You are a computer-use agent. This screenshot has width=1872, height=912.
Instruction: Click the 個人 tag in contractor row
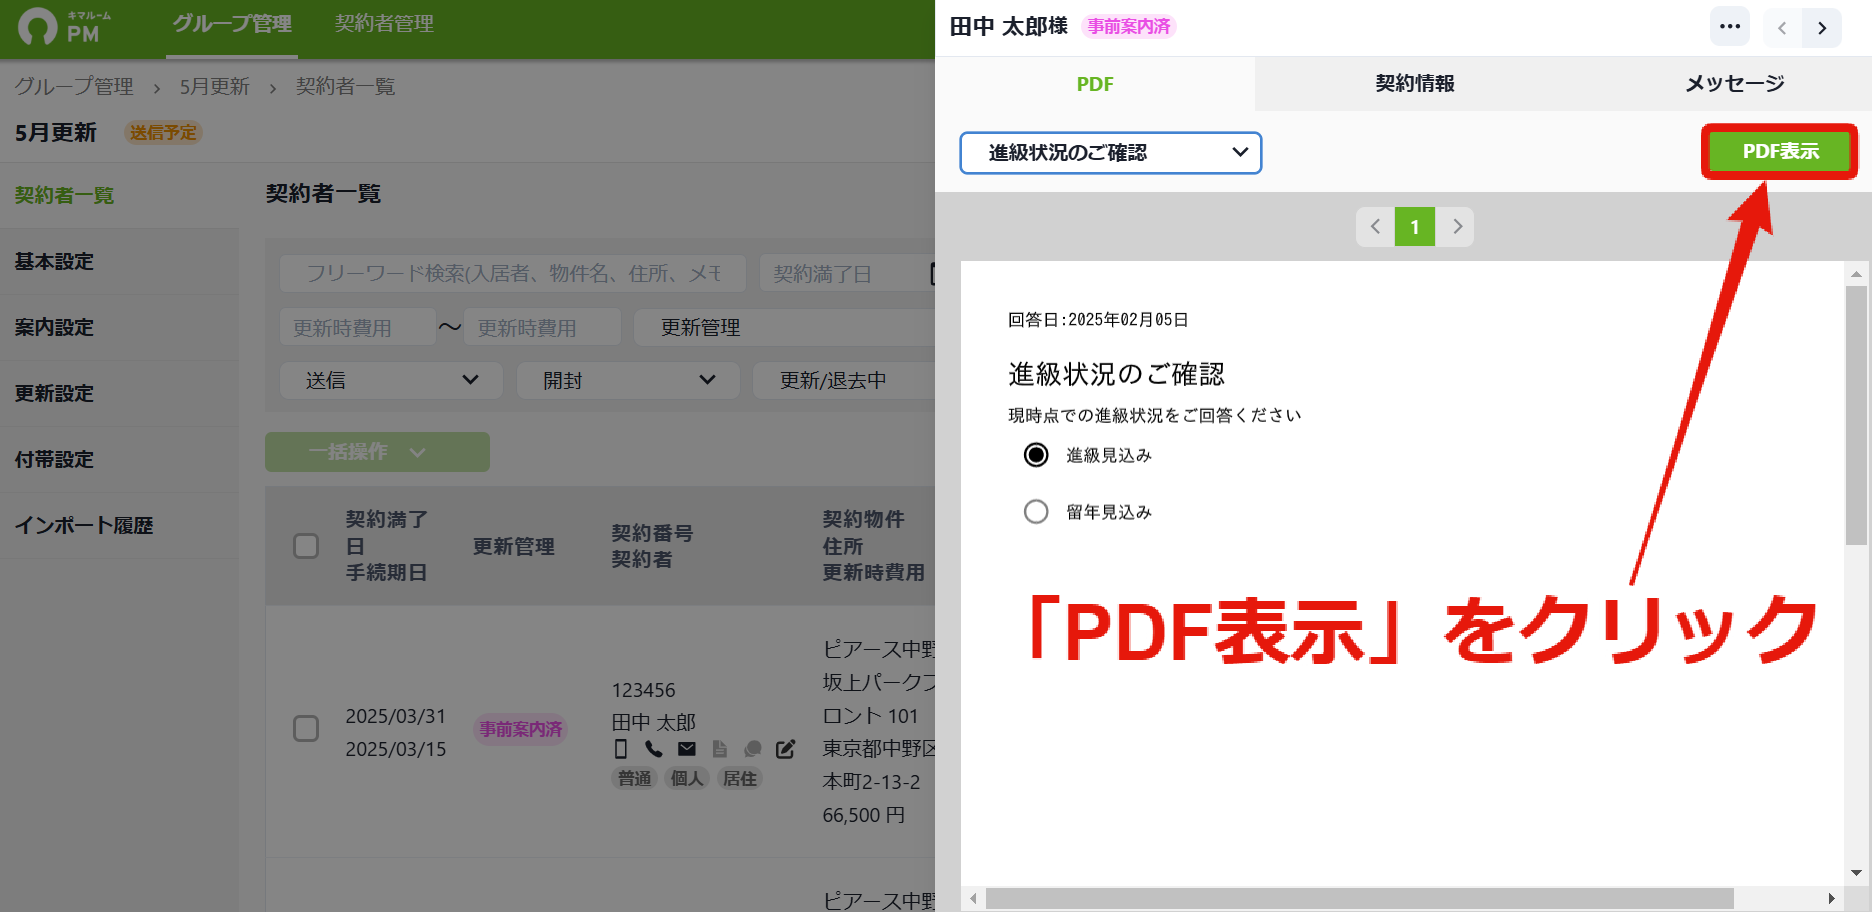pyautogui.click(x=687, y=778)
